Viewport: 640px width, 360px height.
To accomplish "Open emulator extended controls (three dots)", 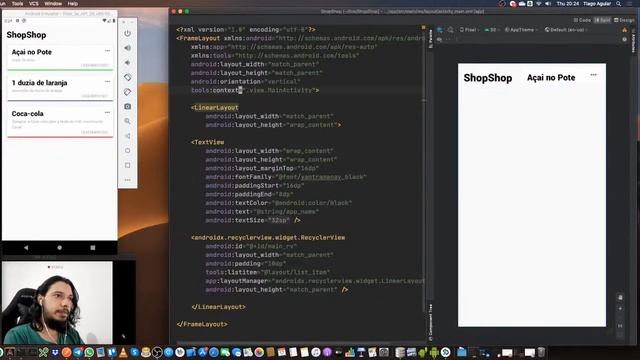I will tap(127, 180).
